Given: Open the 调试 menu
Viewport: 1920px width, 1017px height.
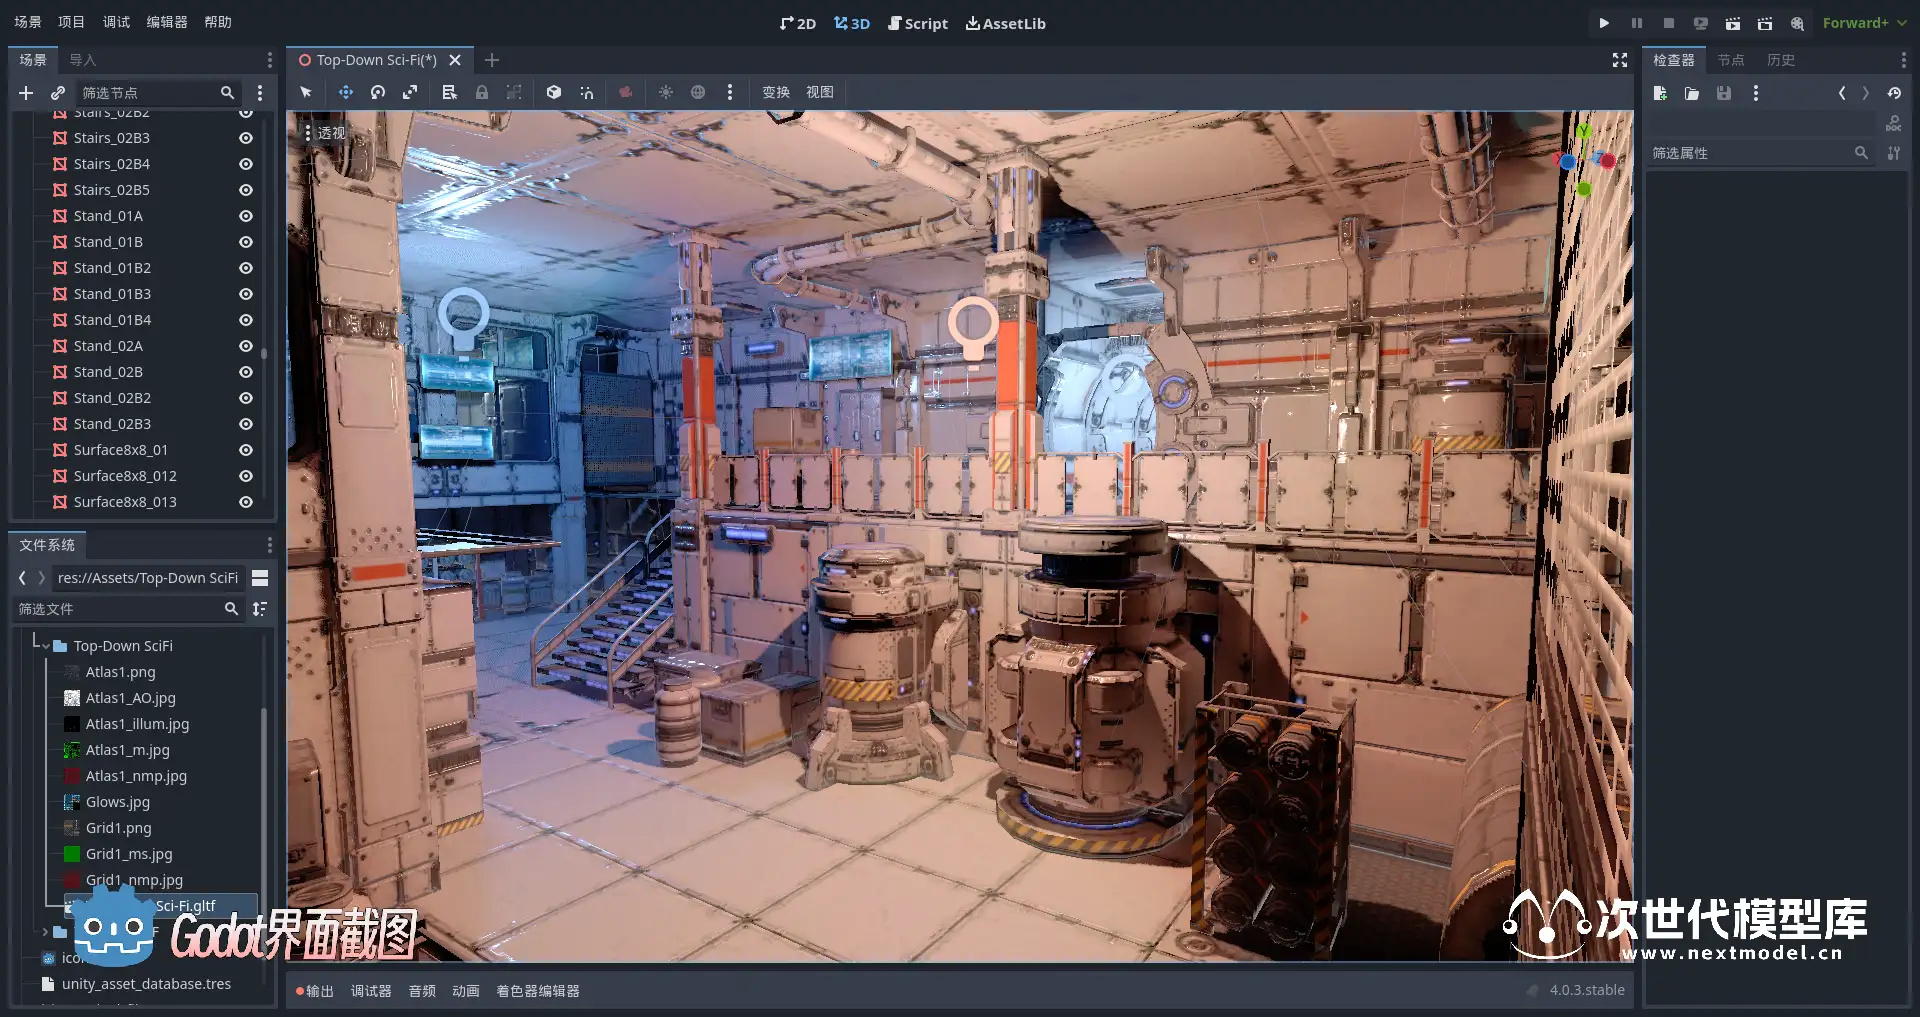Looking at the screenshot, I should pyautogui.click(x=116, y=22).
